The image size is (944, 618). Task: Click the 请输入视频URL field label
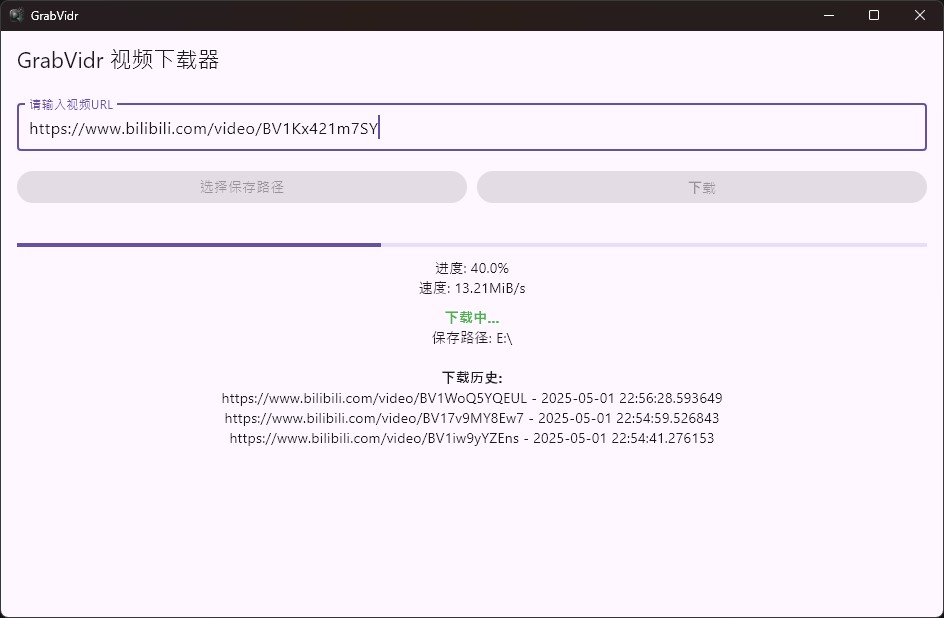[x=71, y=105]
